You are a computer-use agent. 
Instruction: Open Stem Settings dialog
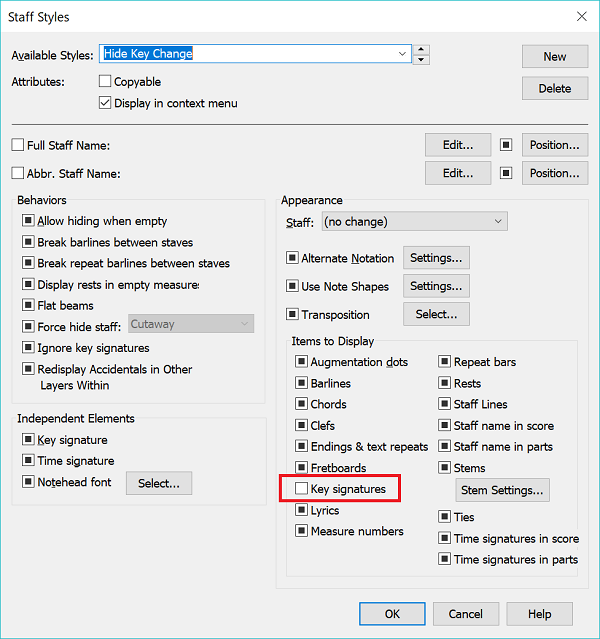click(x=502, y=490)
